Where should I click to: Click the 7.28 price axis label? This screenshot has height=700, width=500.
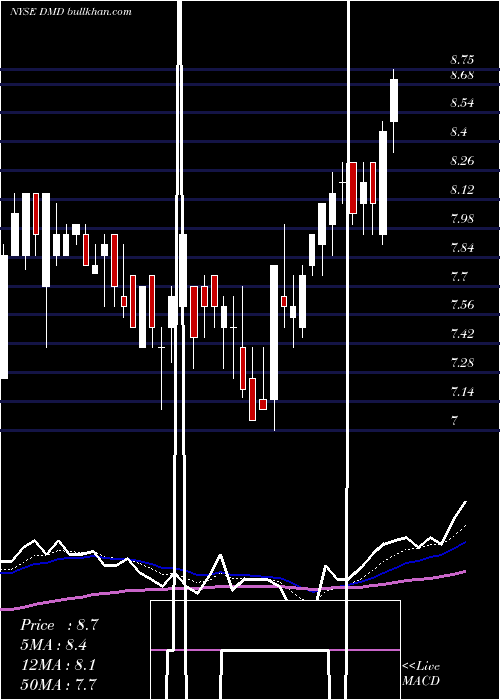tap(462, 362)
